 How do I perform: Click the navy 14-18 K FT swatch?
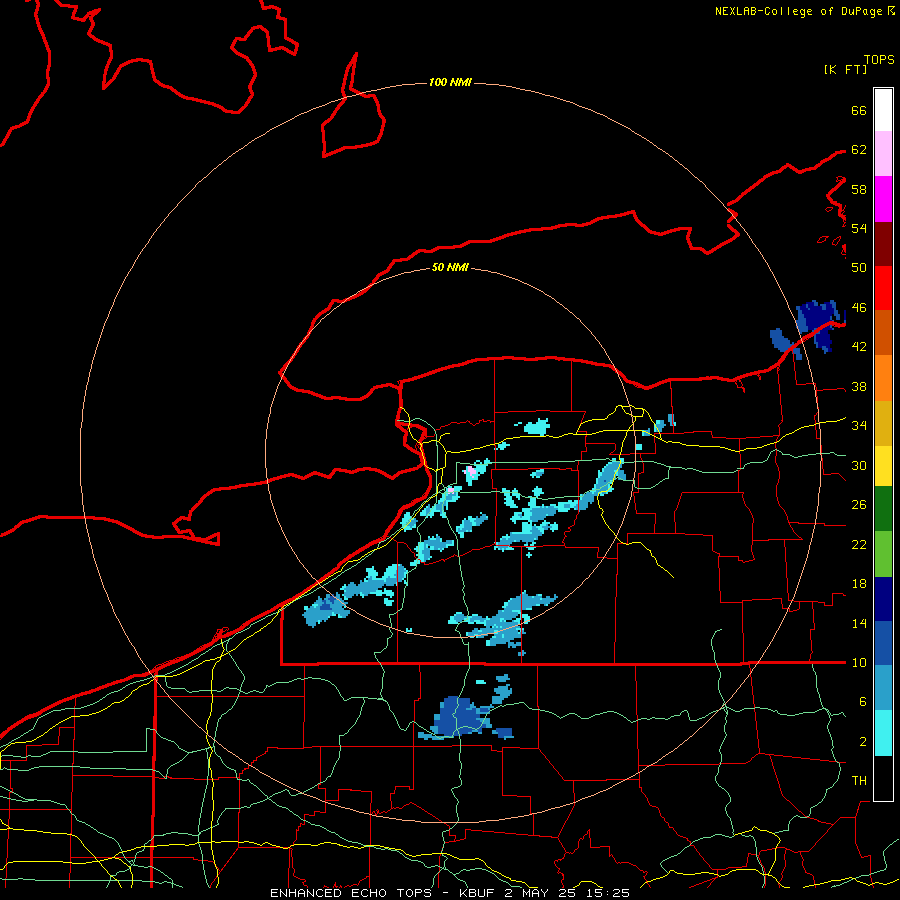[x=883, y=599]
